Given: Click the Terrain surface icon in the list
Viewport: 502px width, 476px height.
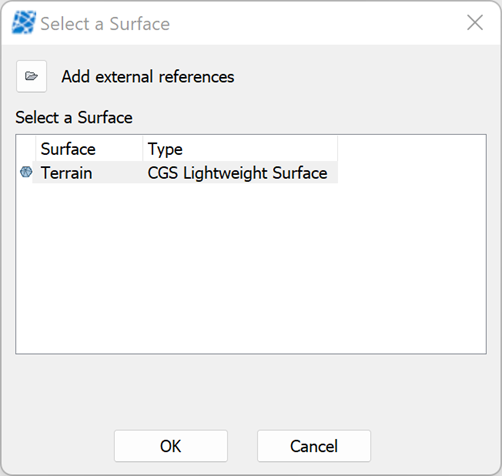Looking at the screenshot, I should pos(26,172).
